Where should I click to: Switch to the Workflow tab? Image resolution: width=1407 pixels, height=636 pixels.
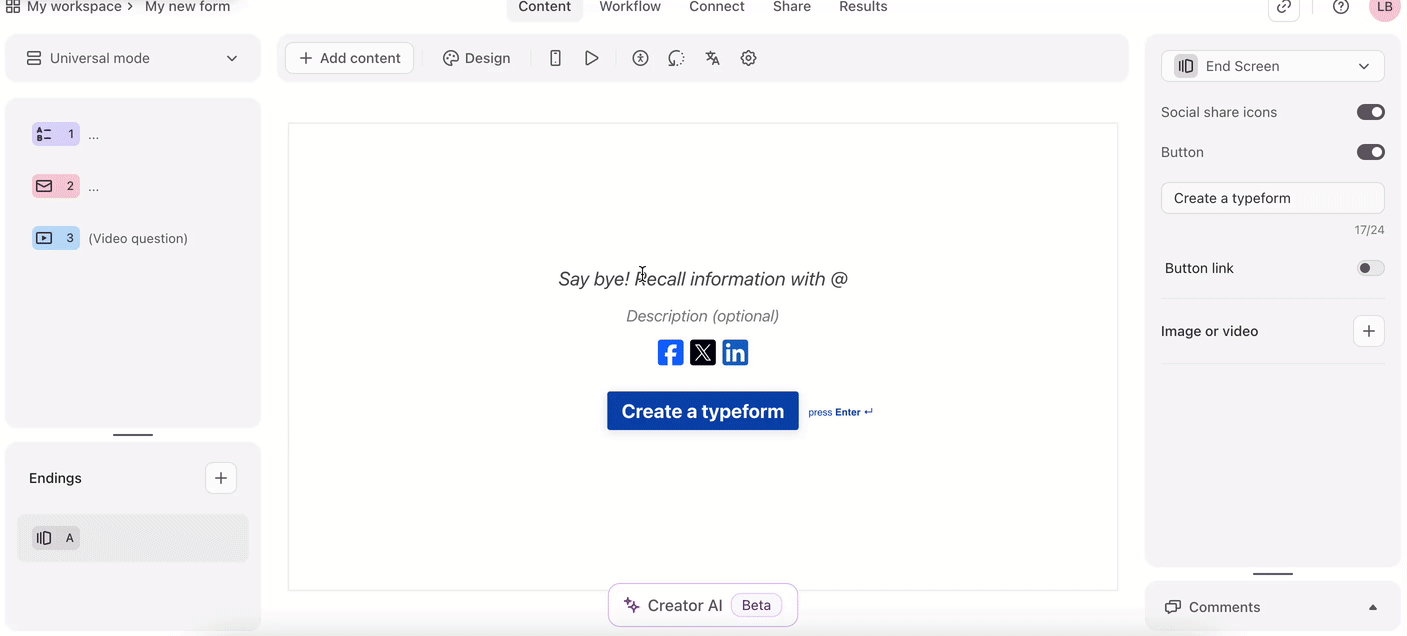pos(630,7)
